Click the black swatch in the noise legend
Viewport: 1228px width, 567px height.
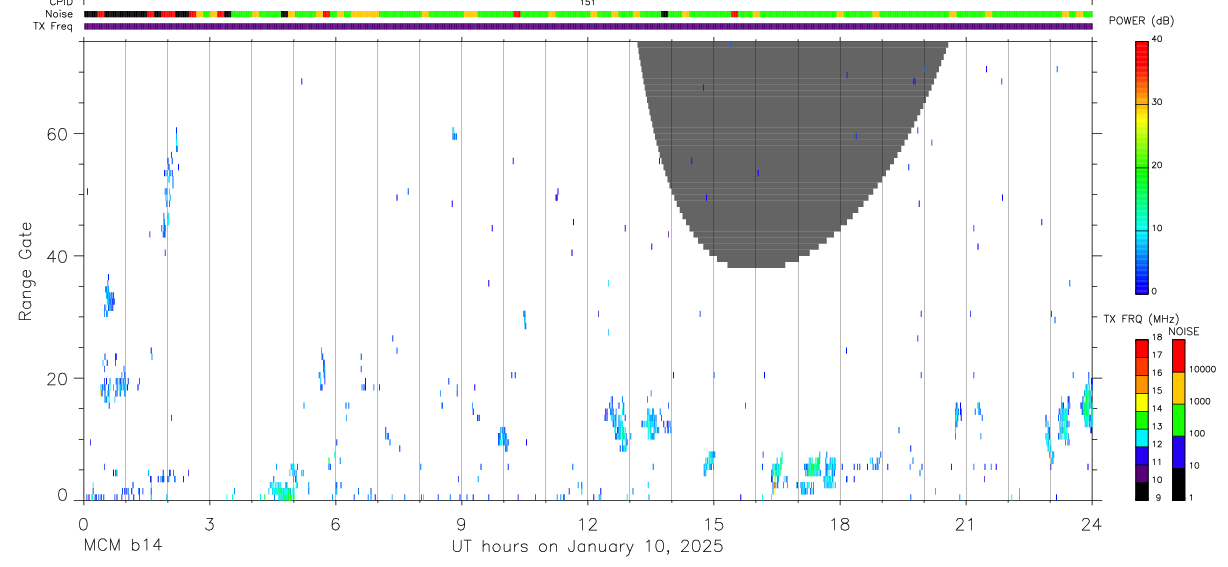point(1178,484)
